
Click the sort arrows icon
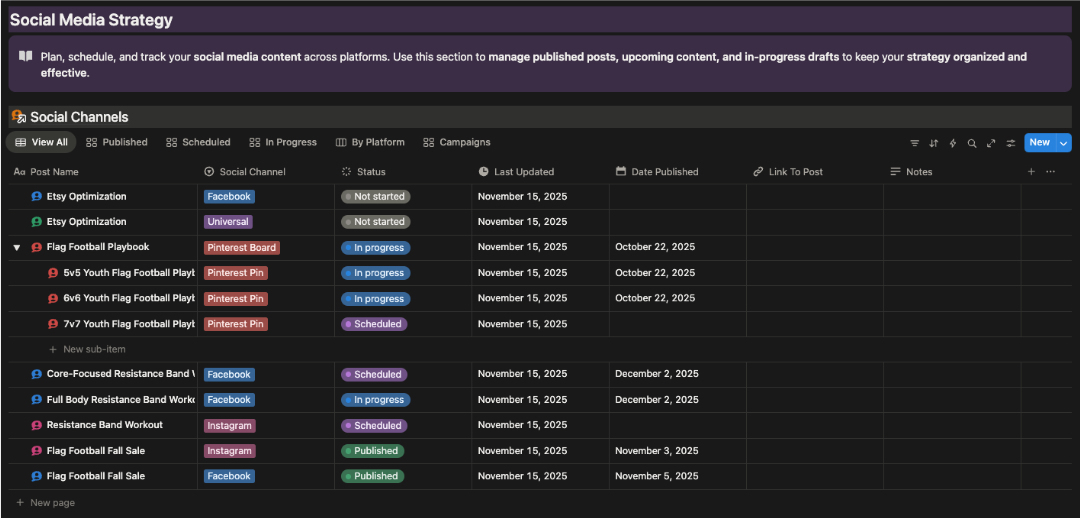click(x=933, y=143)
